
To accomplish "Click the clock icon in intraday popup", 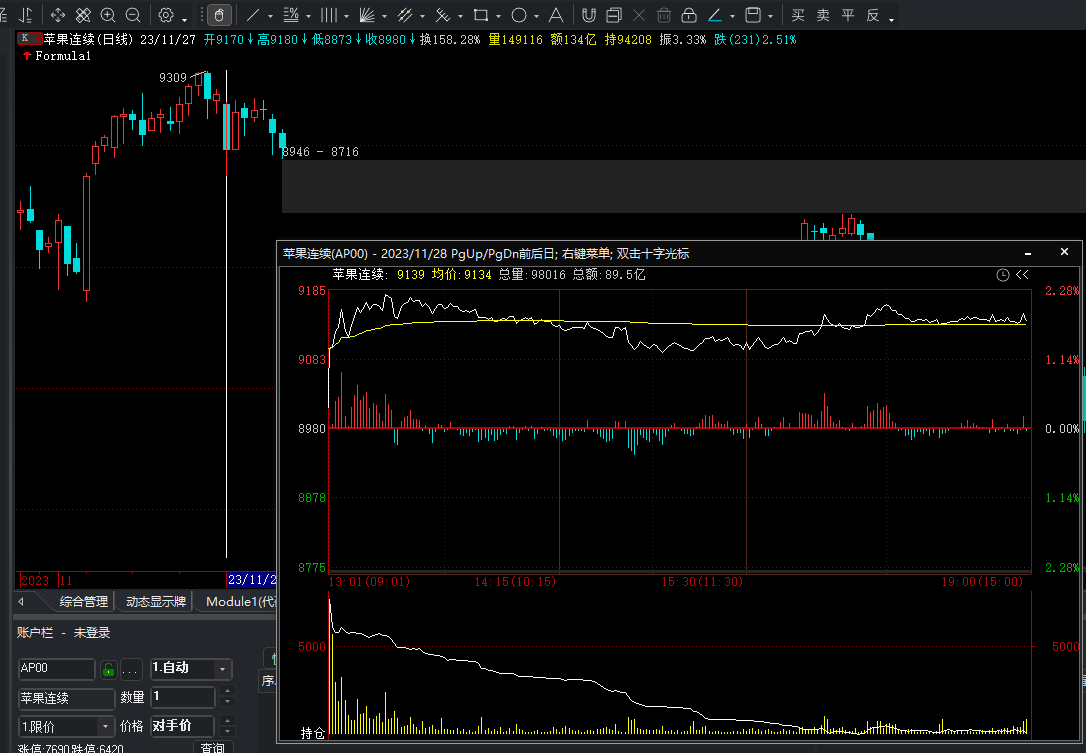I will (x=1002, y=275).
